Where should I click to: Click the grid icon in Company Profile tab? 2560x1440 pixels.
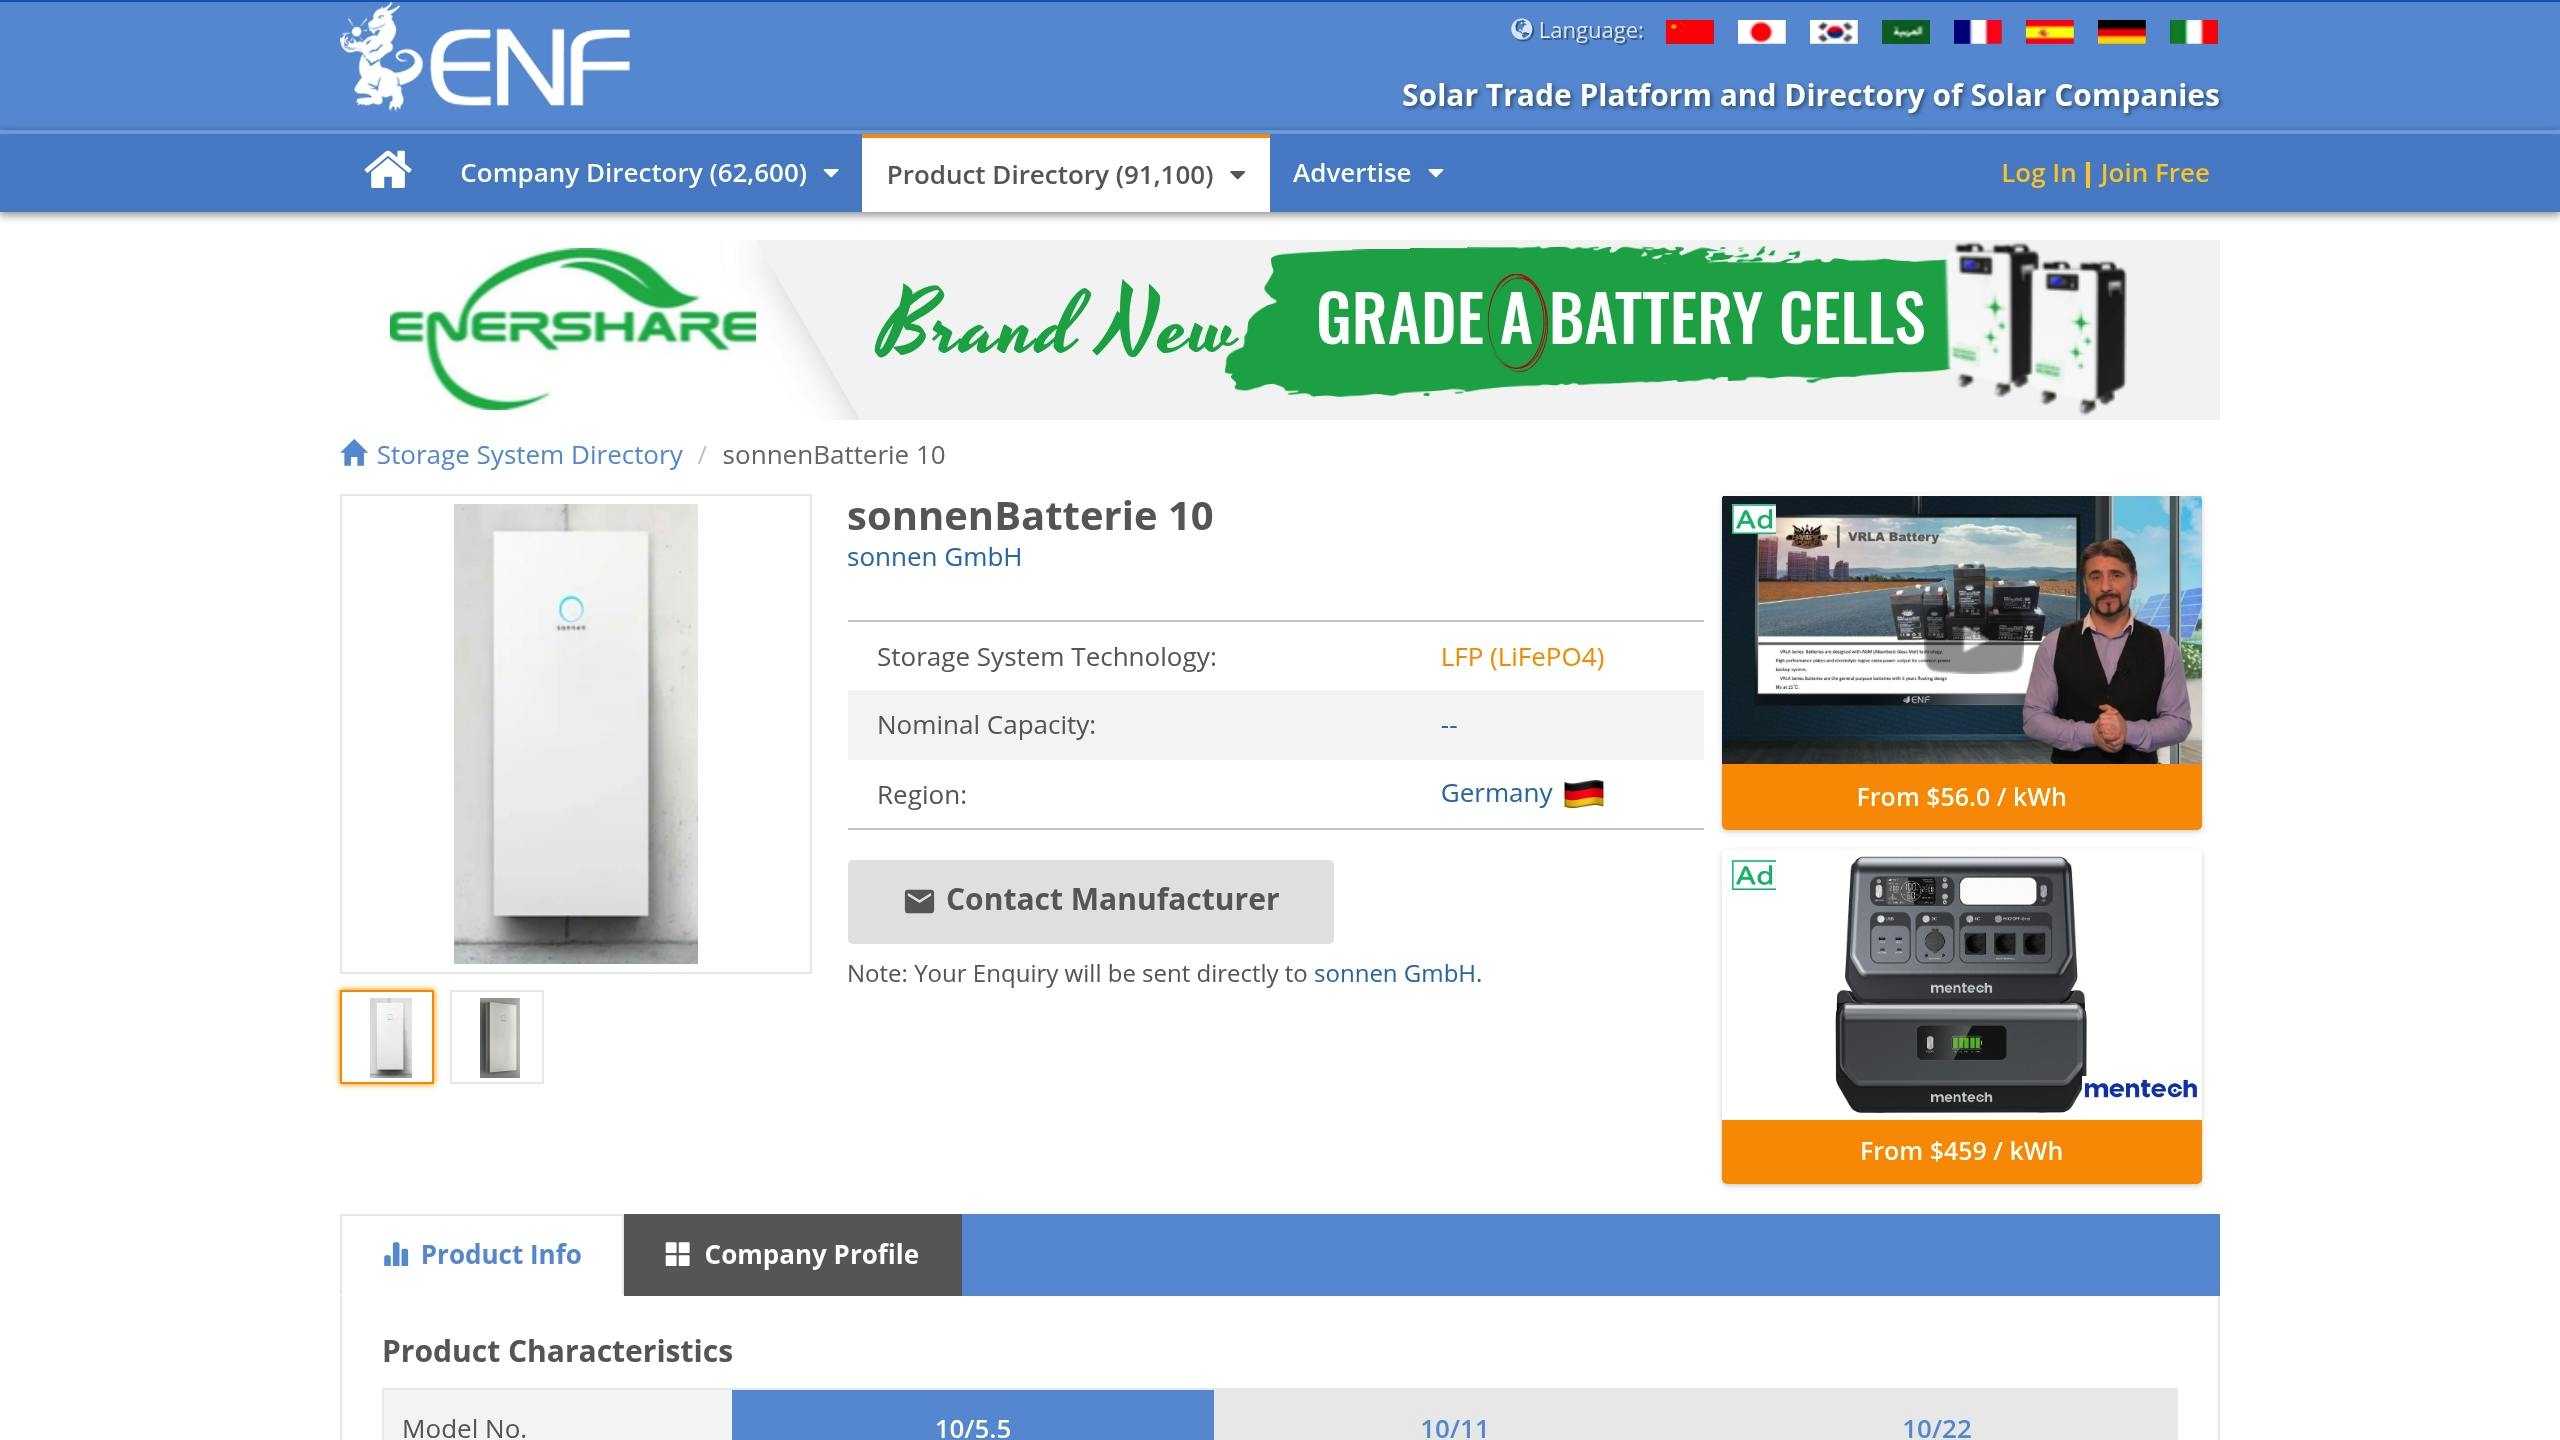[x=677, y=1254]
